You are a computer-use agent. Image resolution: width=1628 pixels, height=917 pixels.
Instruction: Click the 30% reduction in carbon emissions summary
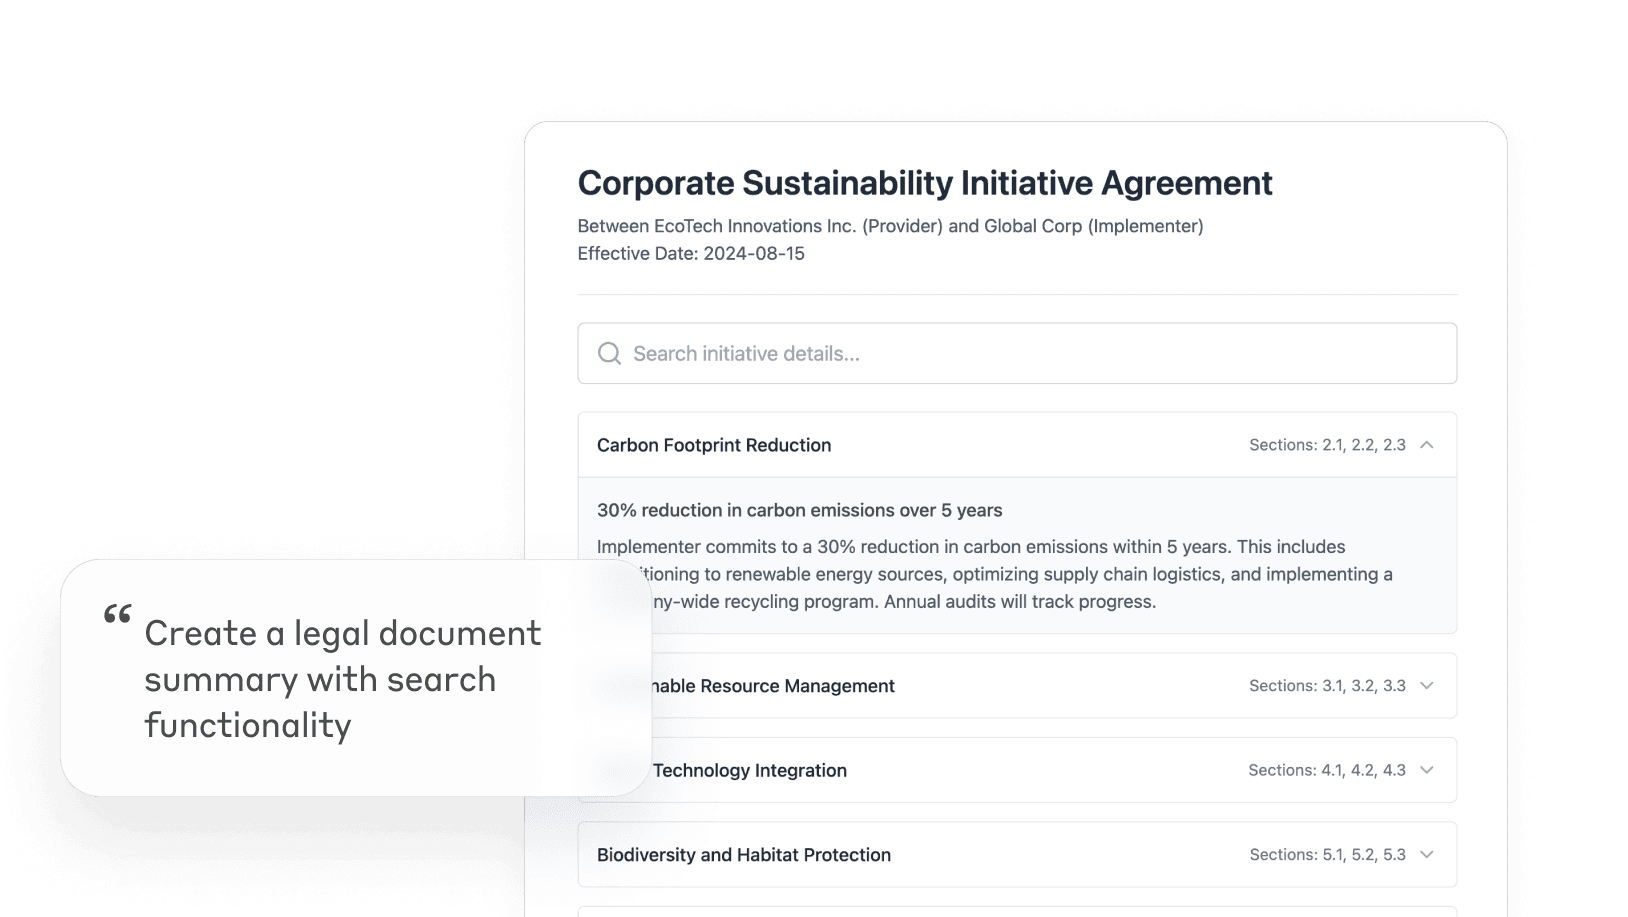click(799, 510)
